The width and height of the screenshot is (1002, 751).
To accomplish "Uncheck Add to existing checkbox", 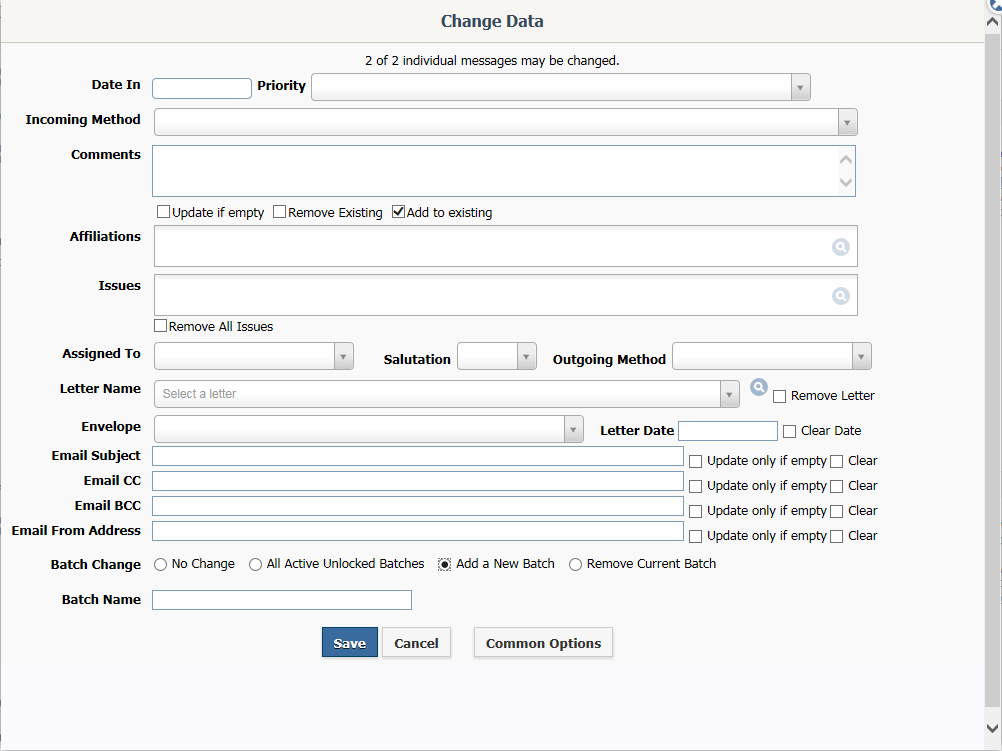I will click(x=398, y=212).
